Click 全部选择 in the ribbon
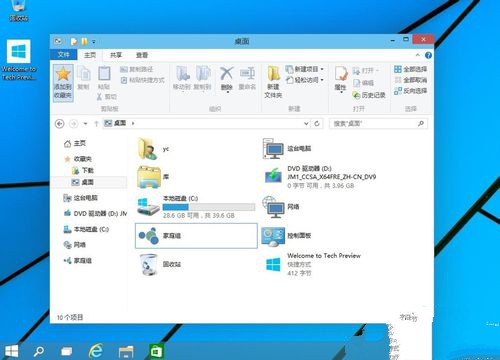This screenshot has width=500, height=360. point(410,69)
